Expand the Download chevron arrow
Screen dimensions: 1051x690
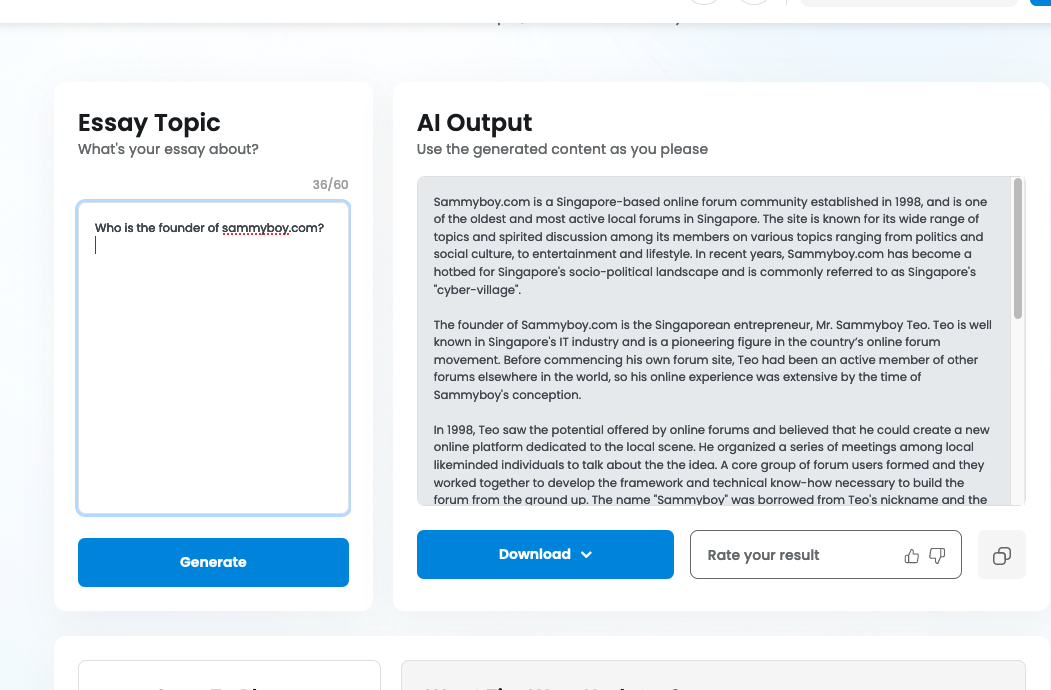(586, 555)
